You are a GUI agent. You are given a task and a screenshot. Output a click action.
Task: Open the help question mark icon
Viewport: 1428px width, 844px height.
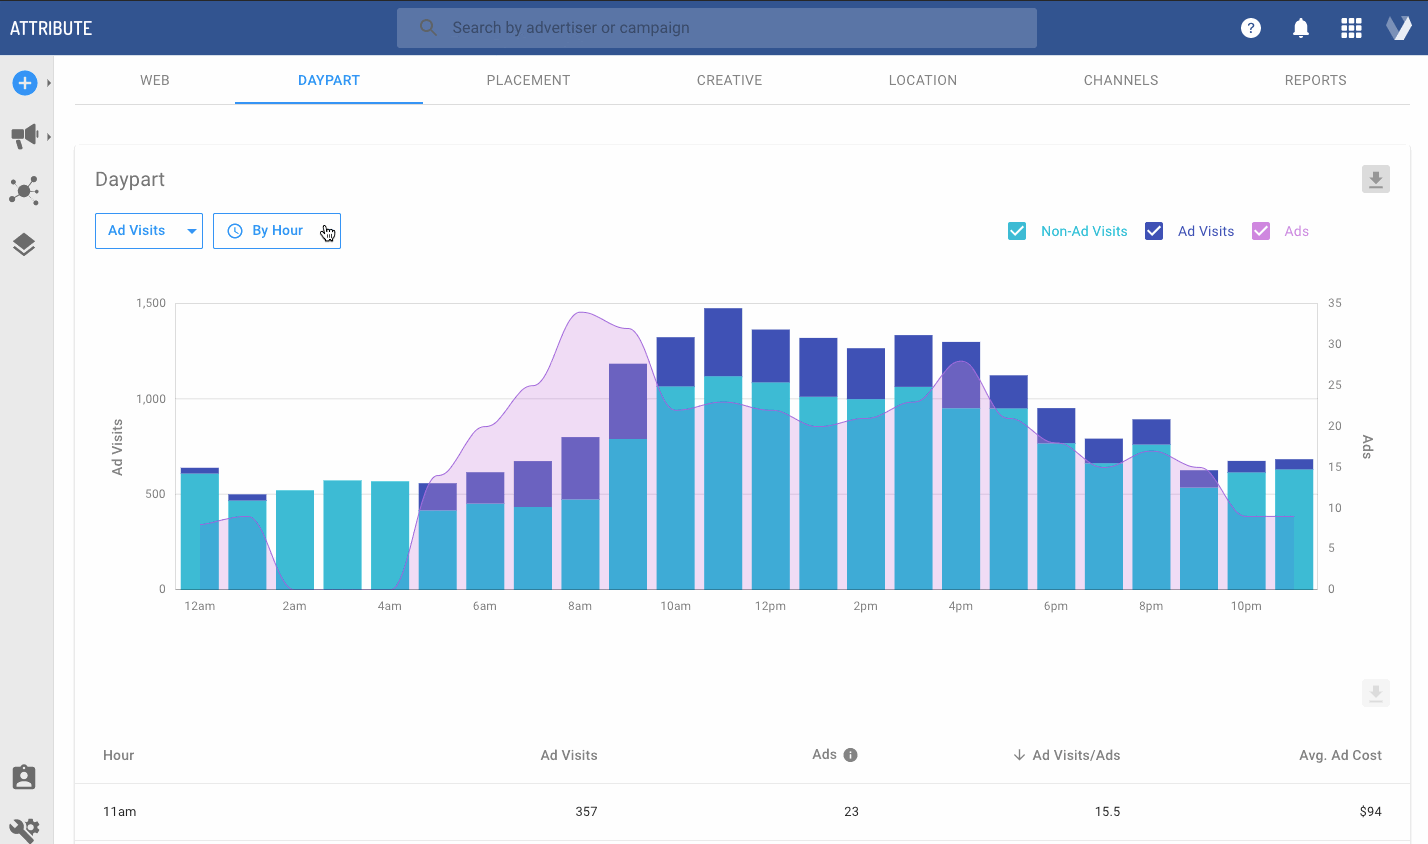pos(1251,27)
